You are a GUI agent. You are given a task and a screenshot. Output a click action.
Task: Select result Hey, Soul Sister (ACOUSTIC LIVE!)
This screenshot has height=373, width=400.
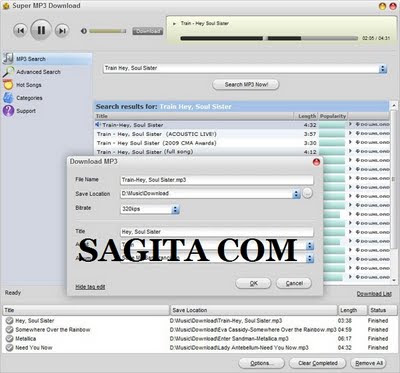point(206,134)
